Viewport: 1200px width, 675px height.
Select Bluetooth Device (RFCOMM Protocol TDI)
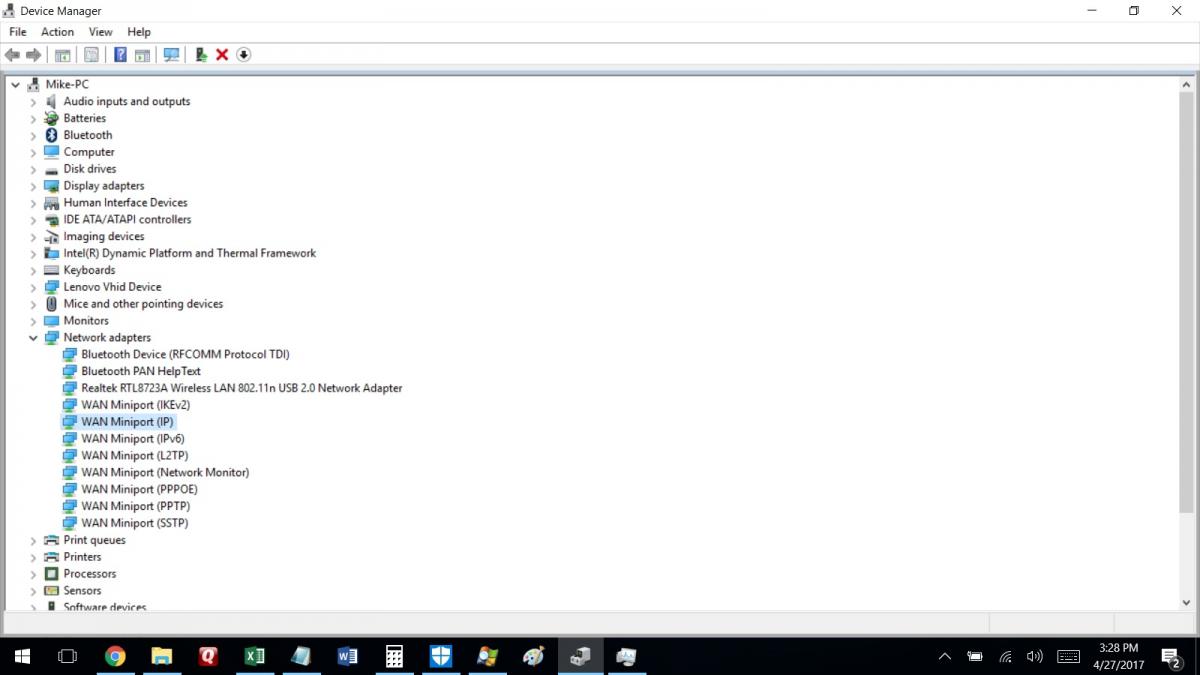185,354
